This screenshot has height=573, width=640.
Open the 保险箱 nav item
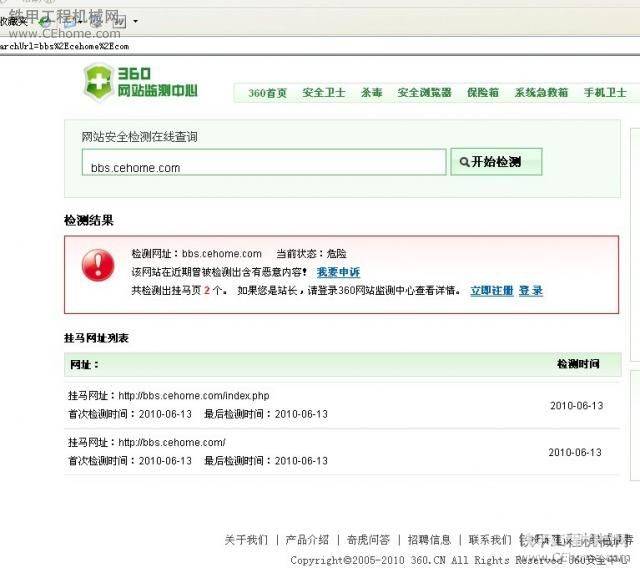click(483, 93)
